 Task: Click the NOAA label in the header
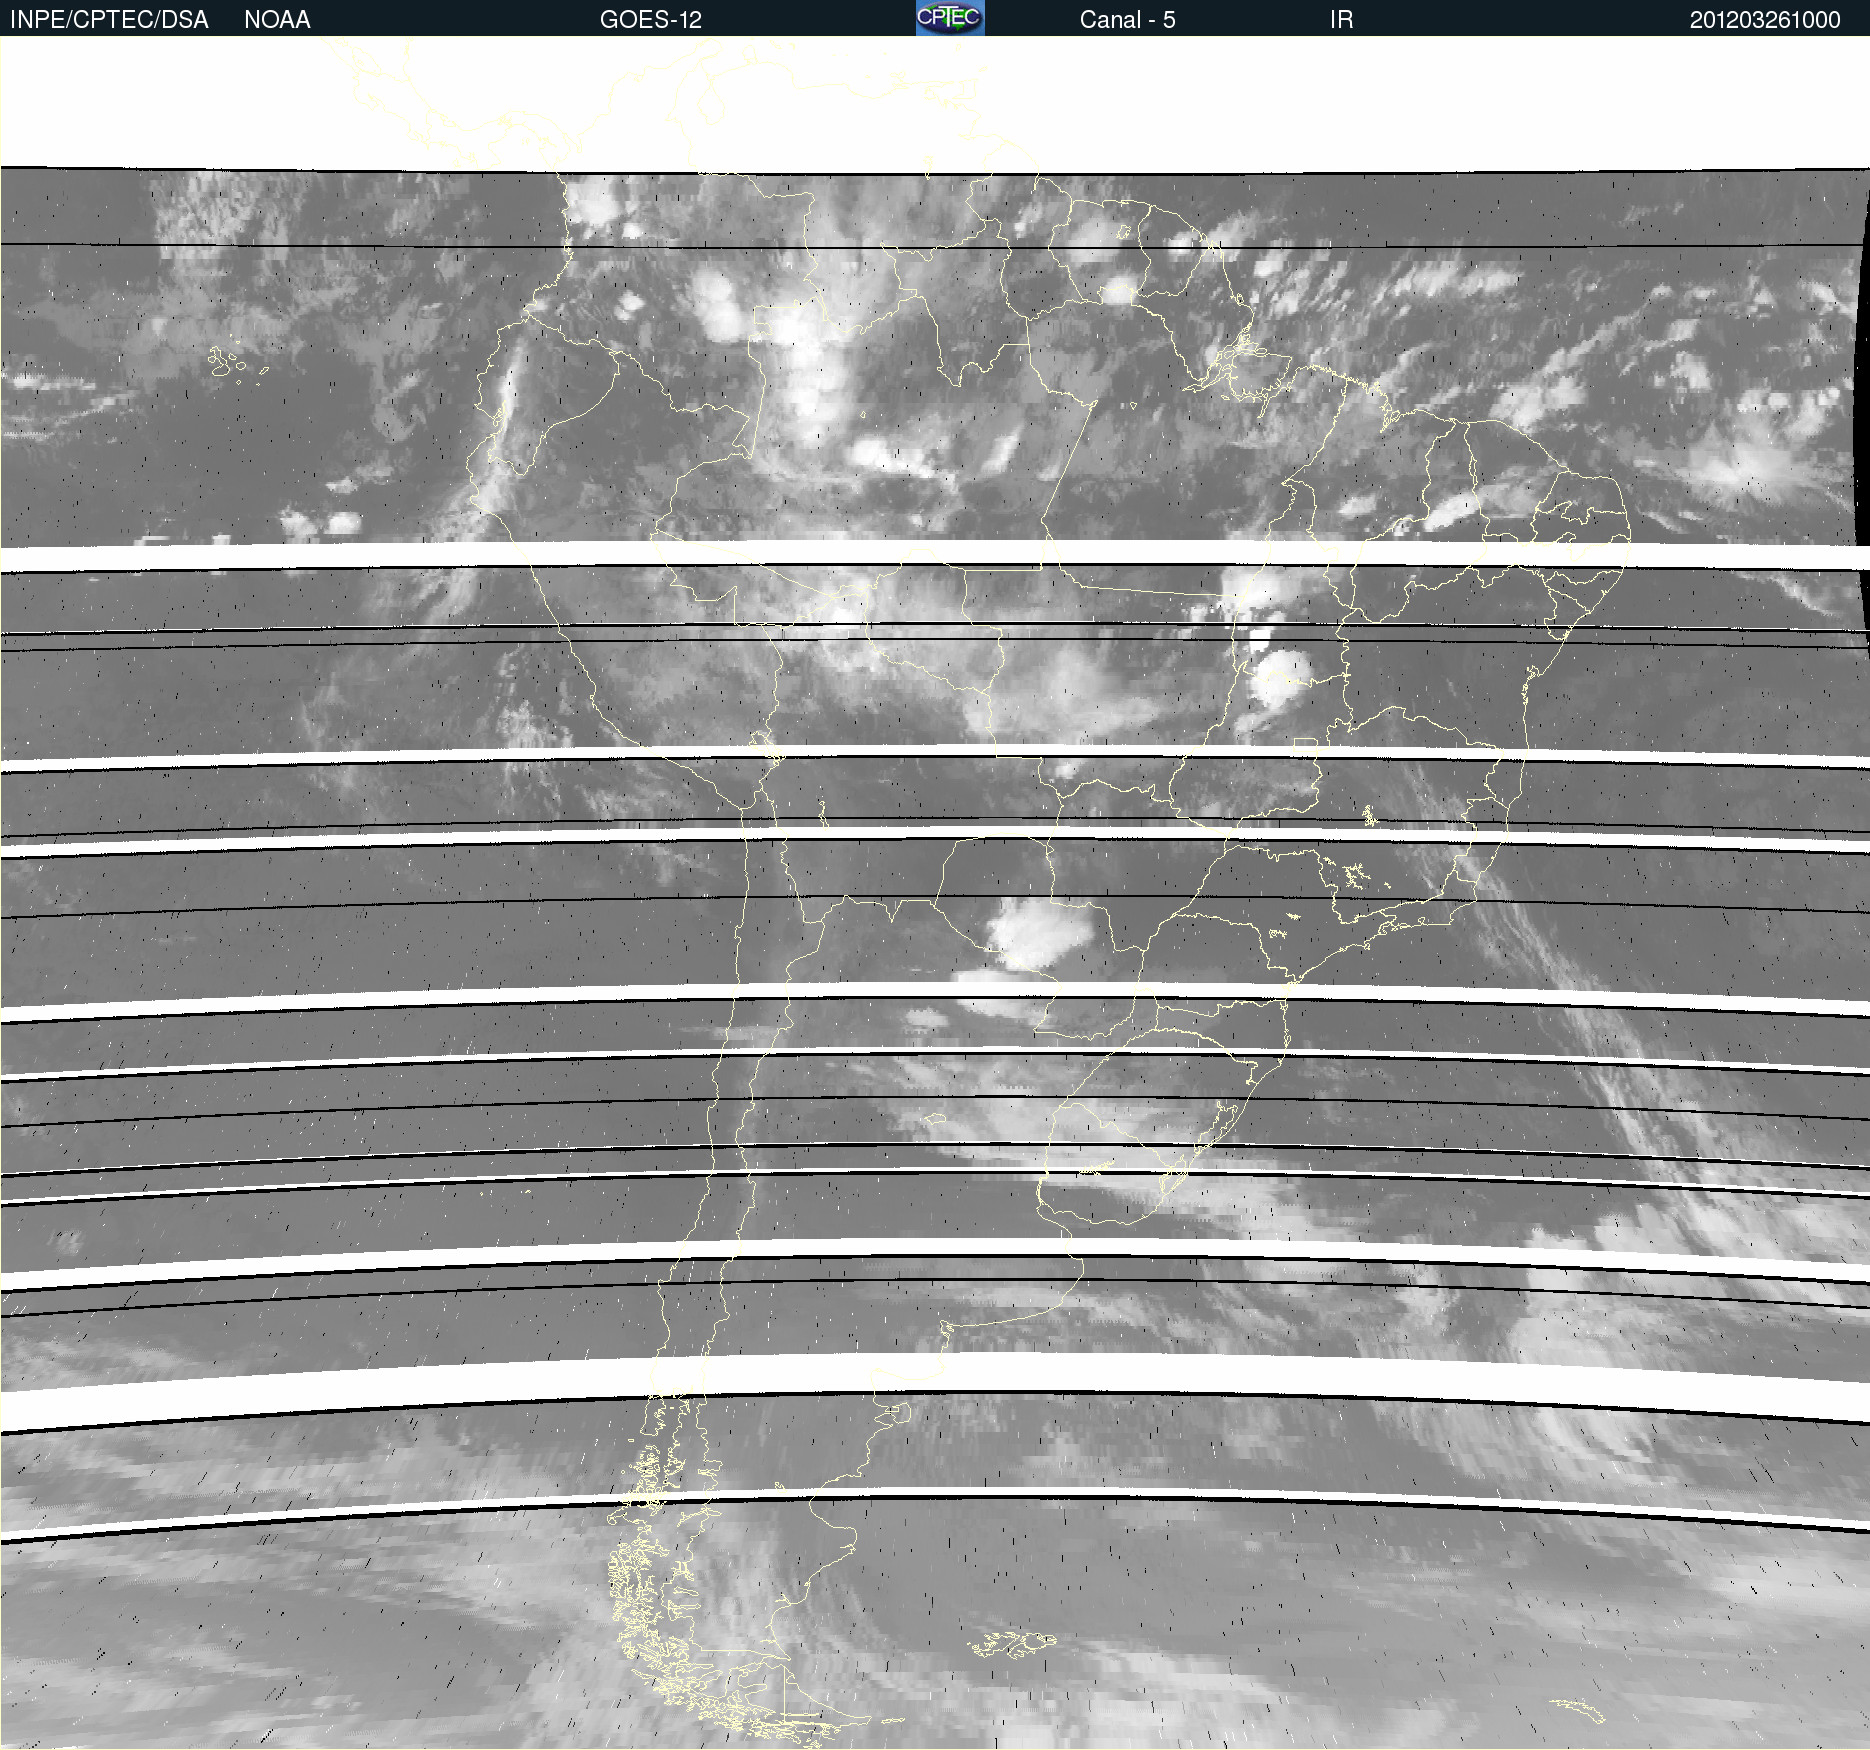pos(277,20)
